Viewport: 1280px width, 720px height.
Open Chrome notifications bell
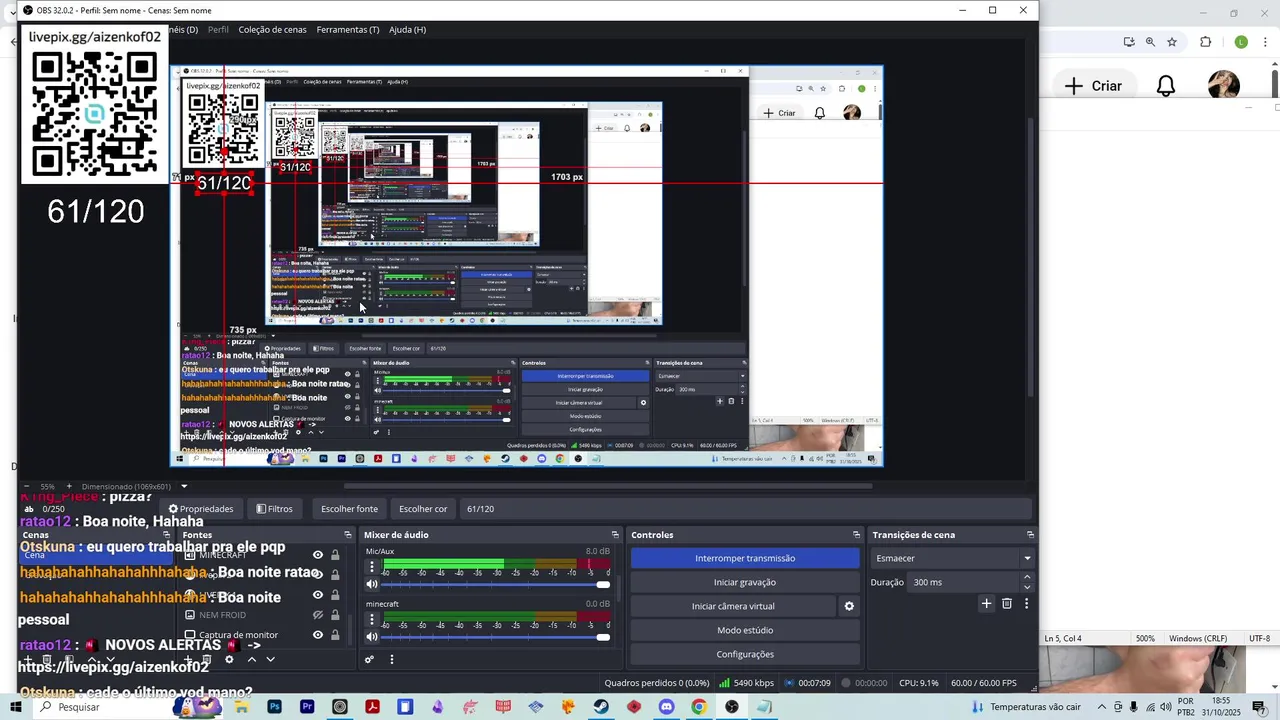click(x=1166, y=86)
